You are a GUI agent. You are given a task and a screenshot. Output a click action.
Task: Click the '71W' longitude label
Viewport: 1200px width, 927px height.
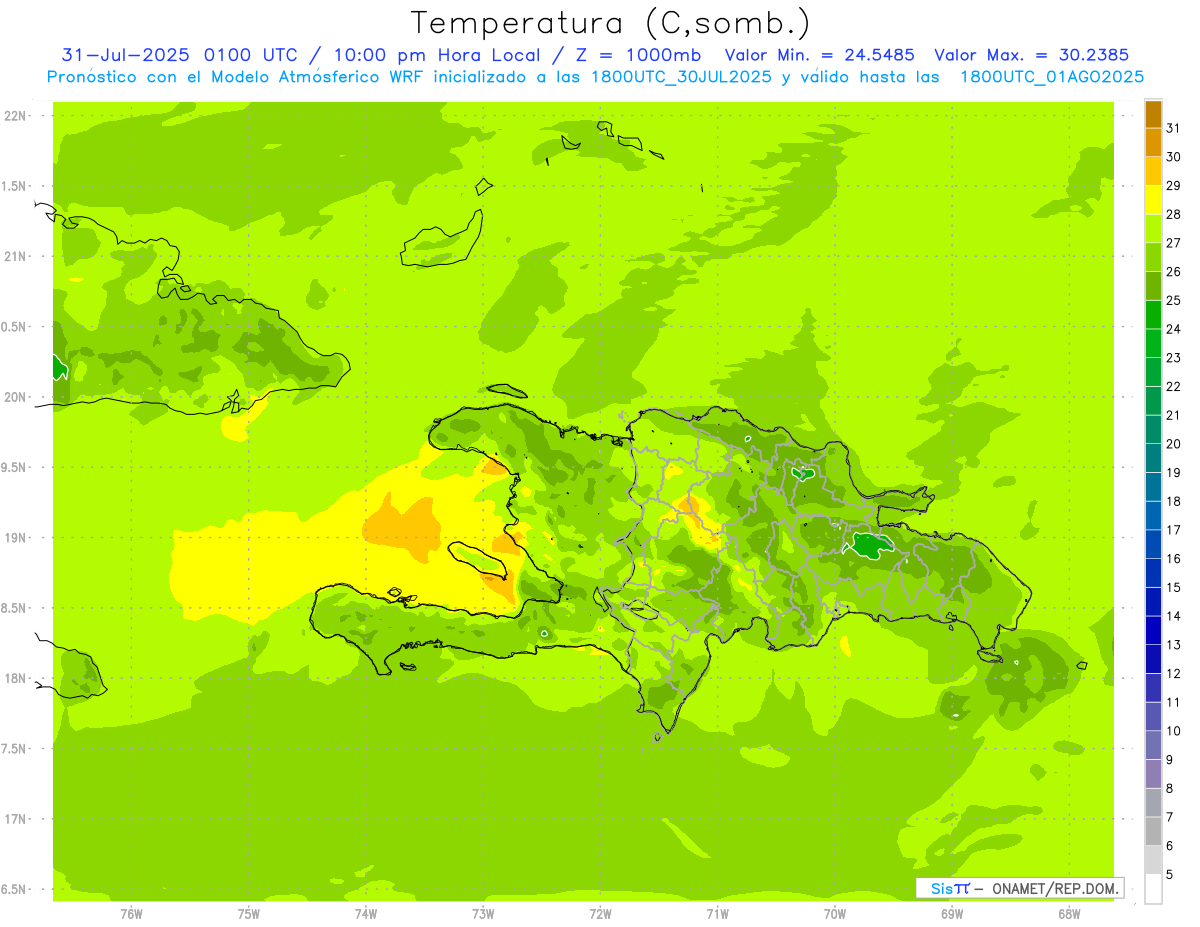(717, 913)
